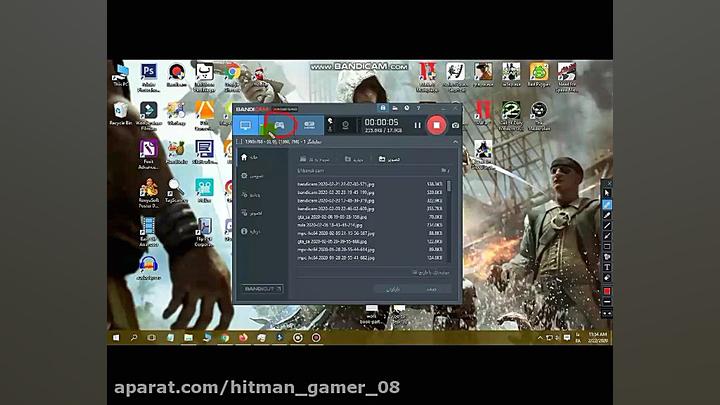This screenshot has height=405, width=720.
Task: Click the Bandicam desktop shortcut
Action: (177, 75)
